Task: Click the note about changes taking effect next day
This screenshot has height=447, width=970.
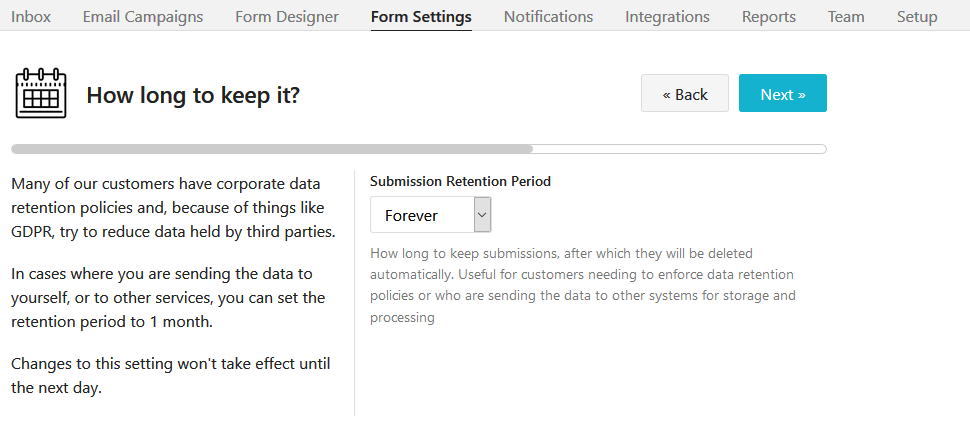Action: [x=170, y=375]
